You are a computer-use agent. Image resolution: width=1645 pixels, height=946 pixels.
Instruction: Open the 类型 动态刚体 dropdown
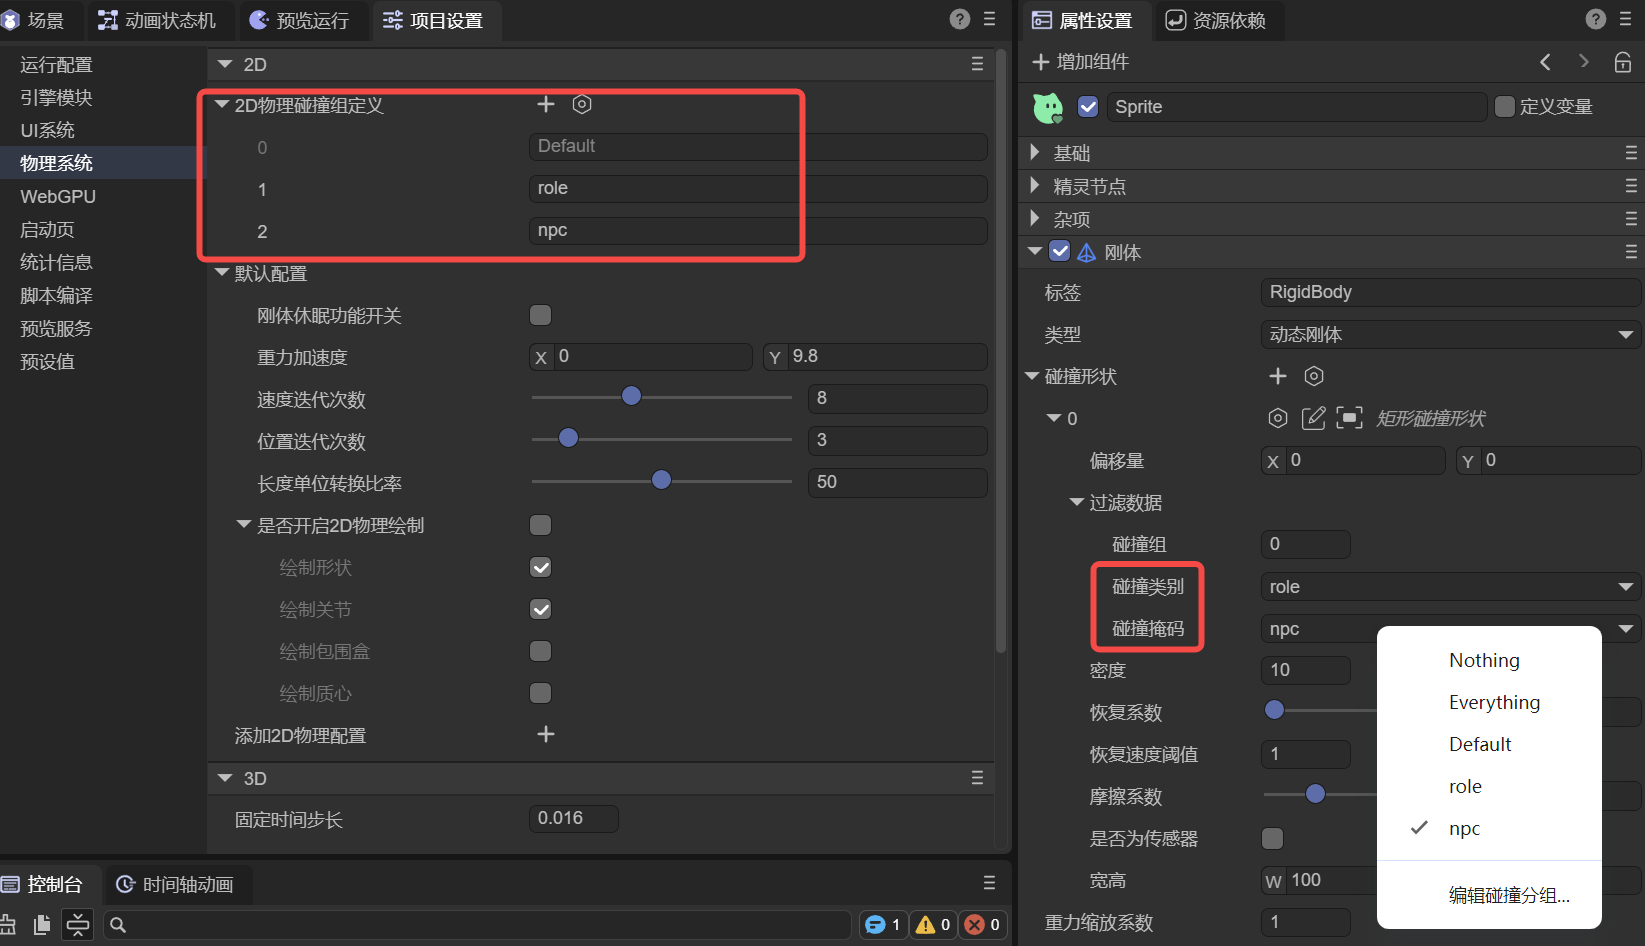tap(1449, 335)
